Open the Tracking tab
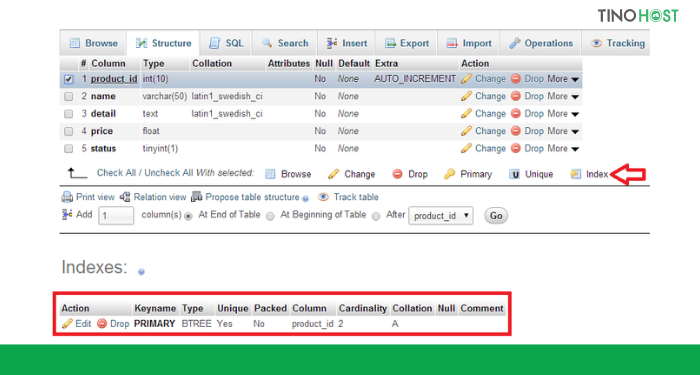This screenshot has width=700, height=375. (617, 43)
